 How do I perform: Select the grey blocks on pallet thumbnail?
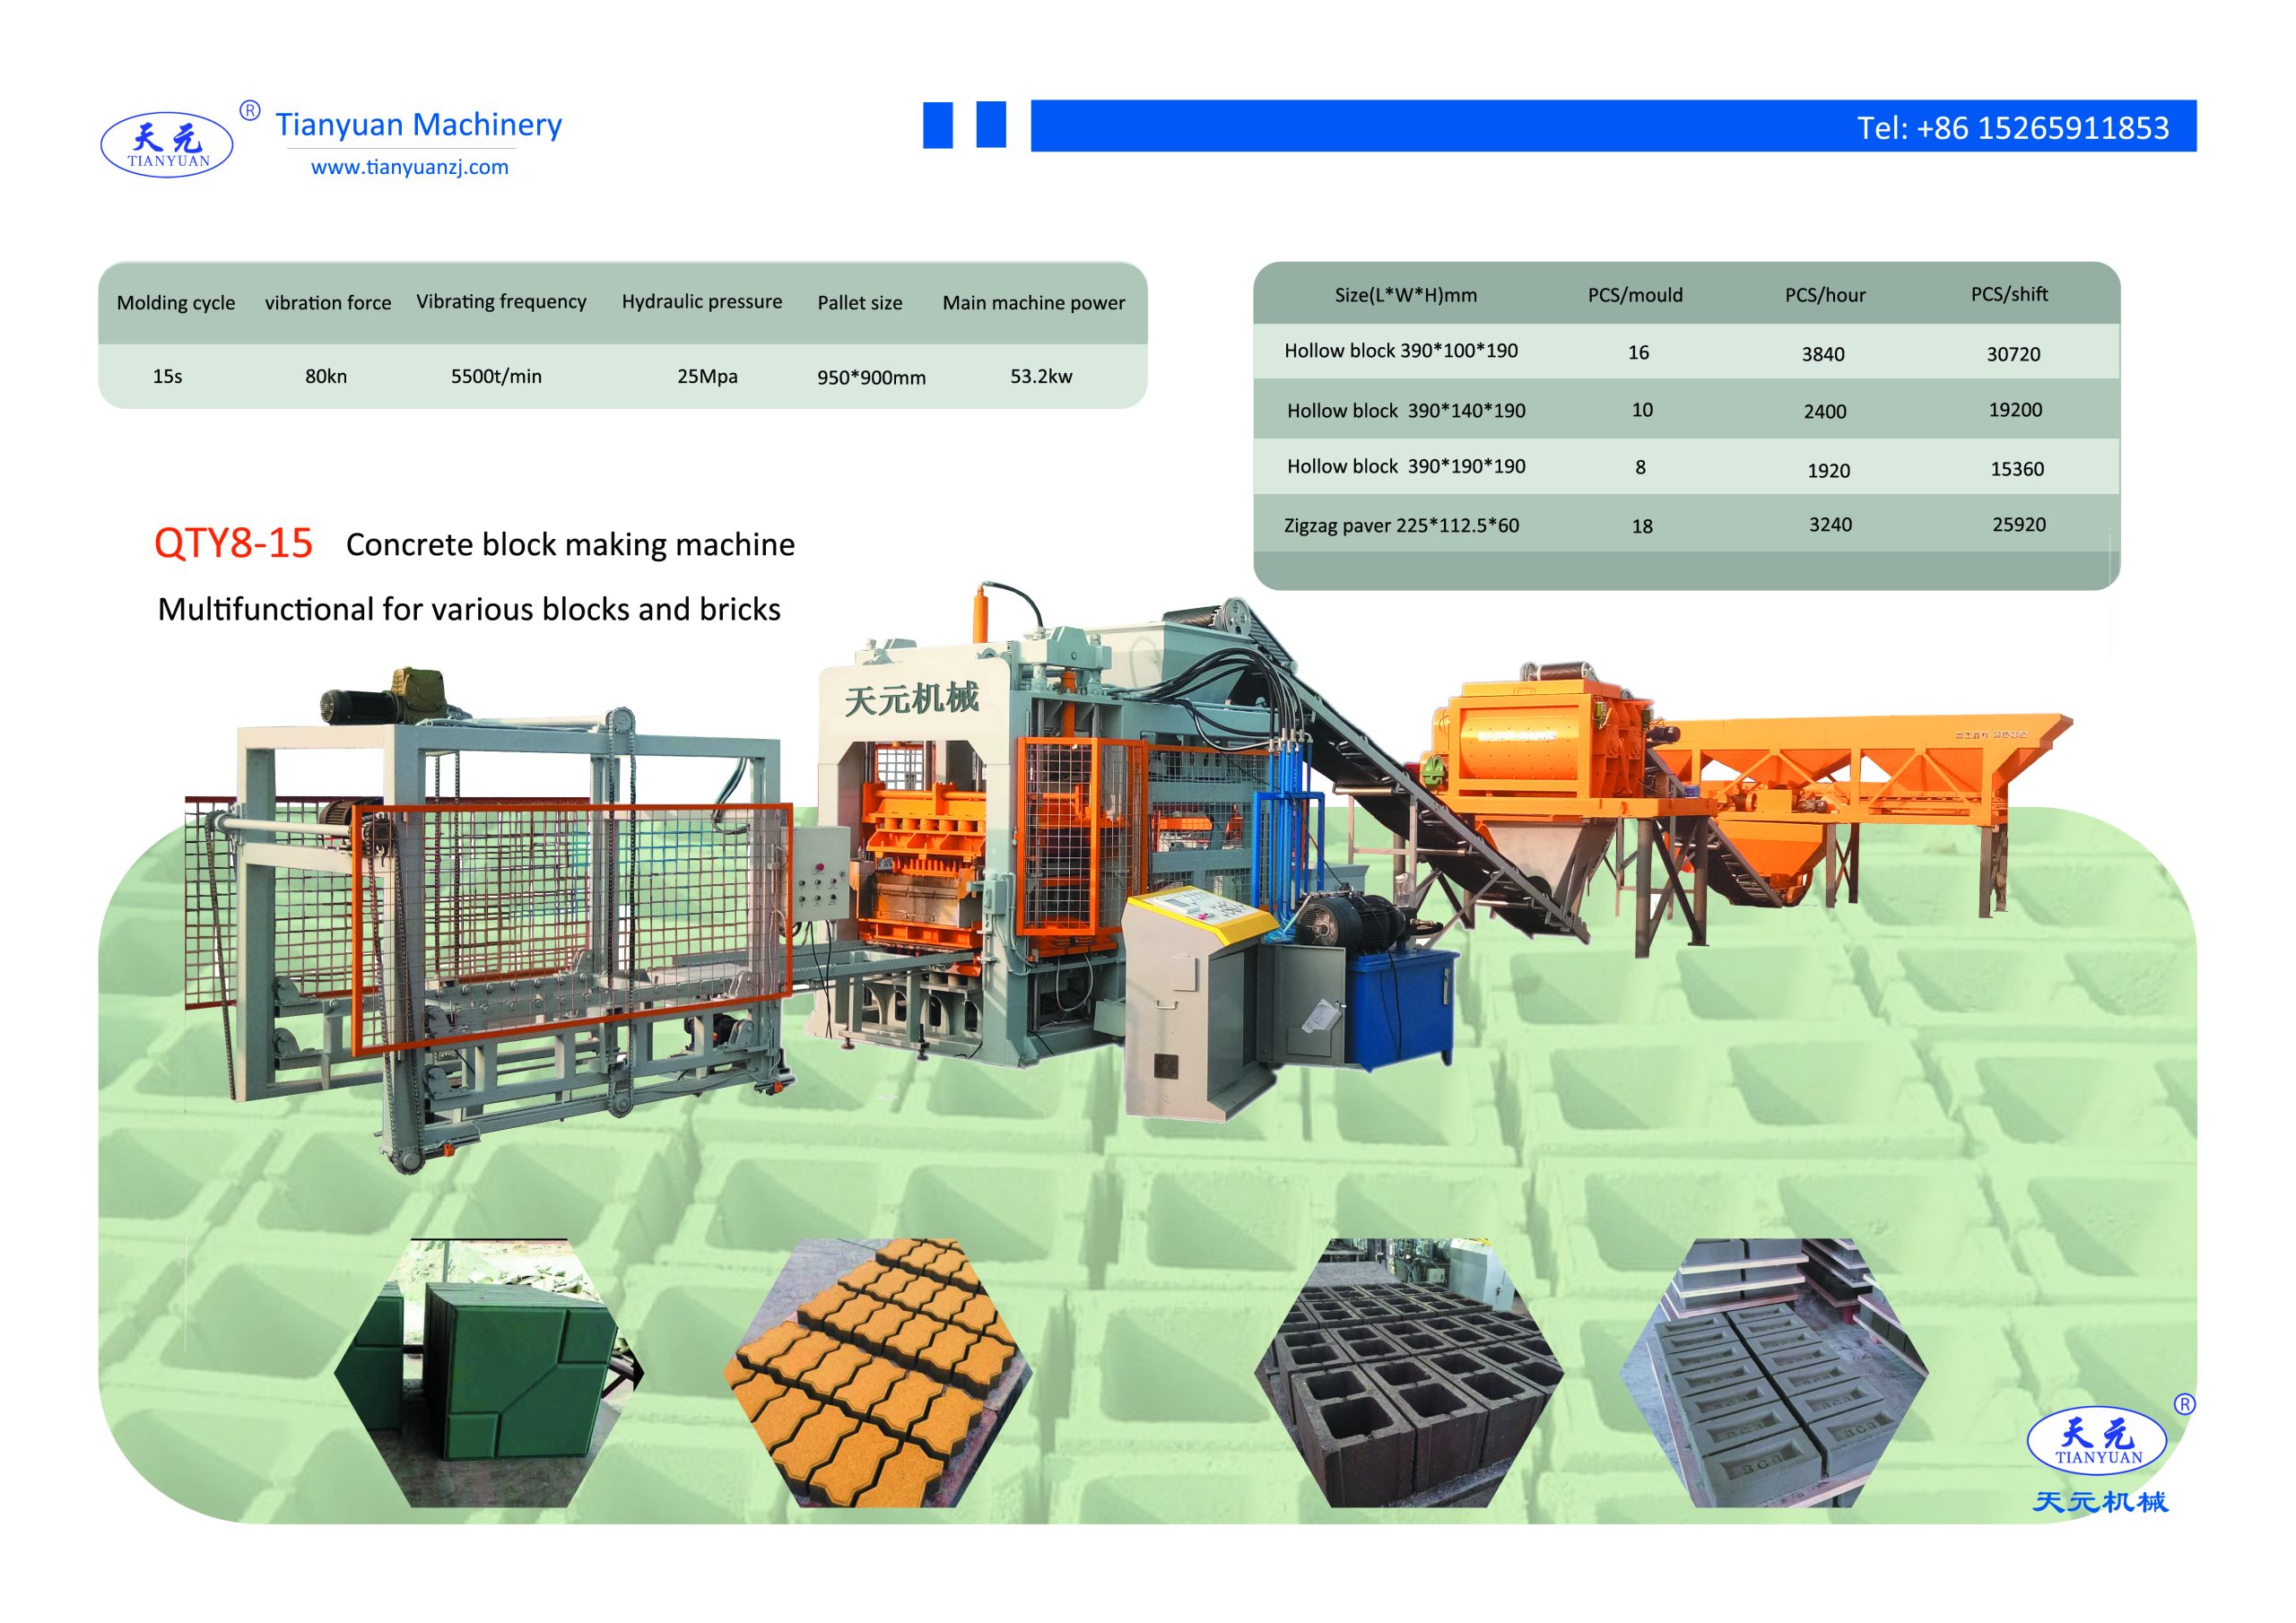(x=1774, y=1373)
